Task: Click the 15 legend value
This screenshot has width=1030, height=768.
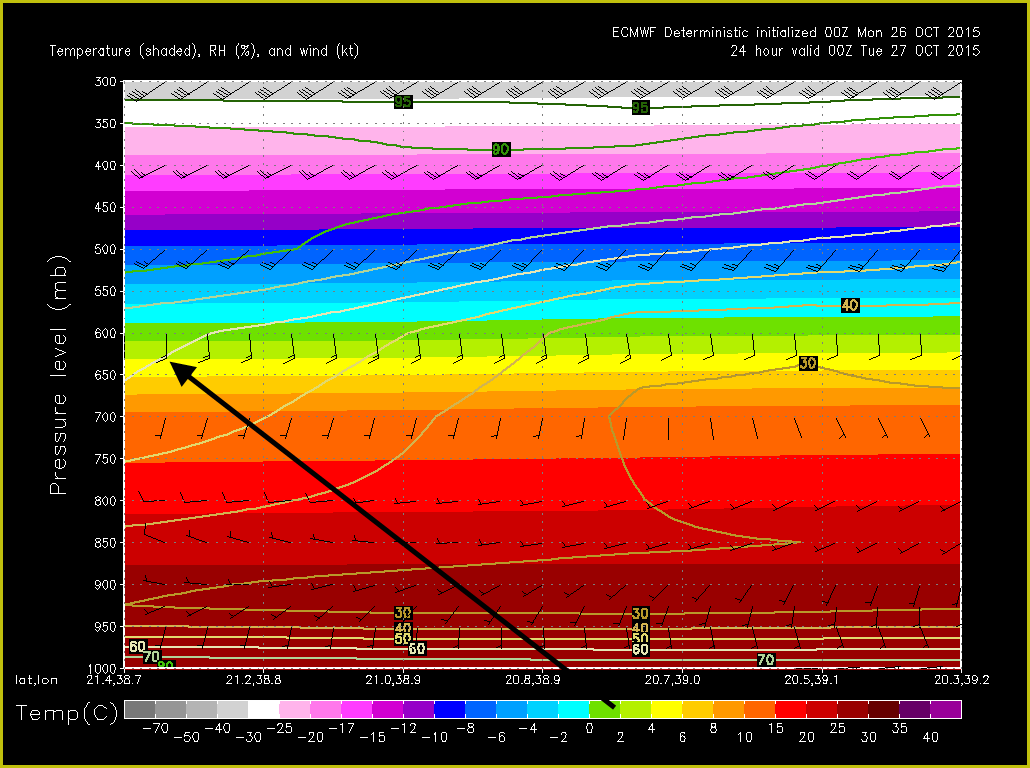Action: pos(775,728)
